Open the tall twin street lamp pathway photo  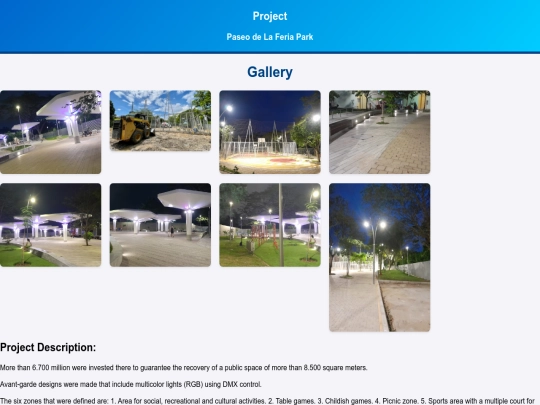point(380,257)
